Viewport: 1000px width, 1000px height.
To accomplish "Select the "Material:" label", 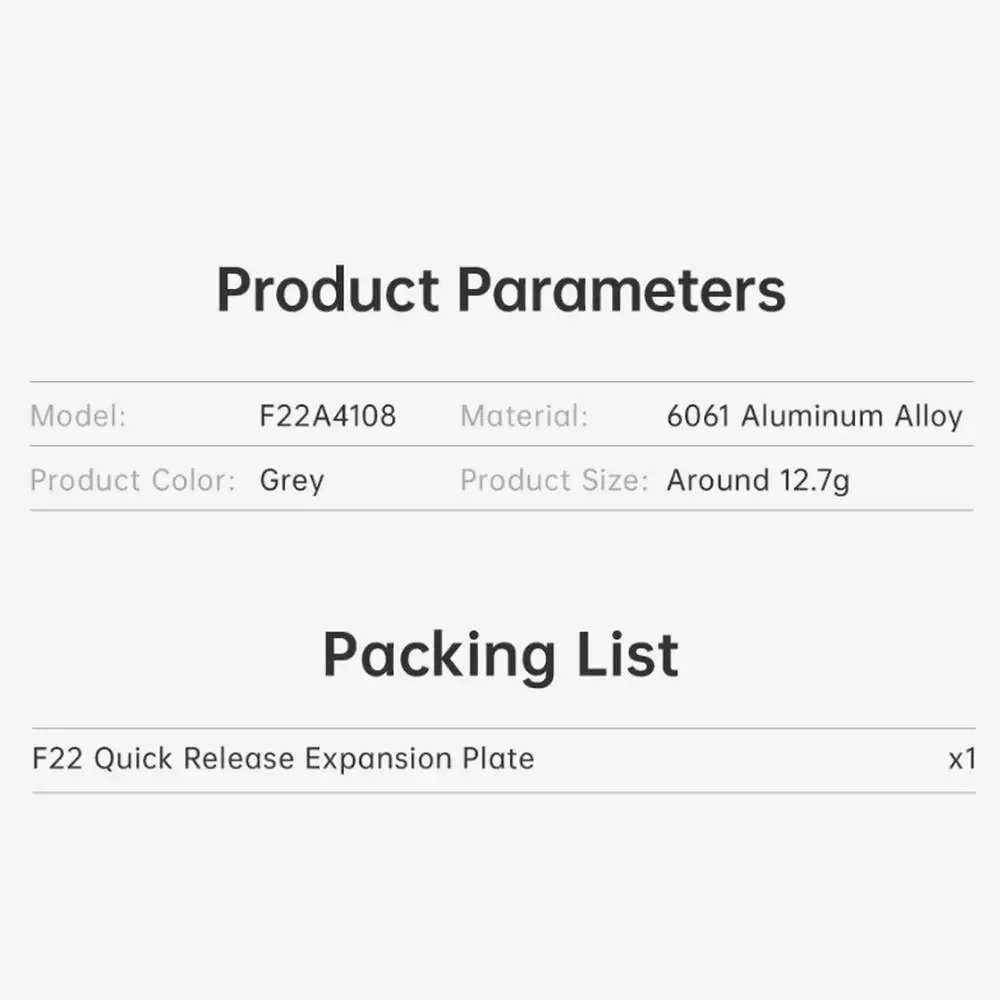I will point(524,416).
